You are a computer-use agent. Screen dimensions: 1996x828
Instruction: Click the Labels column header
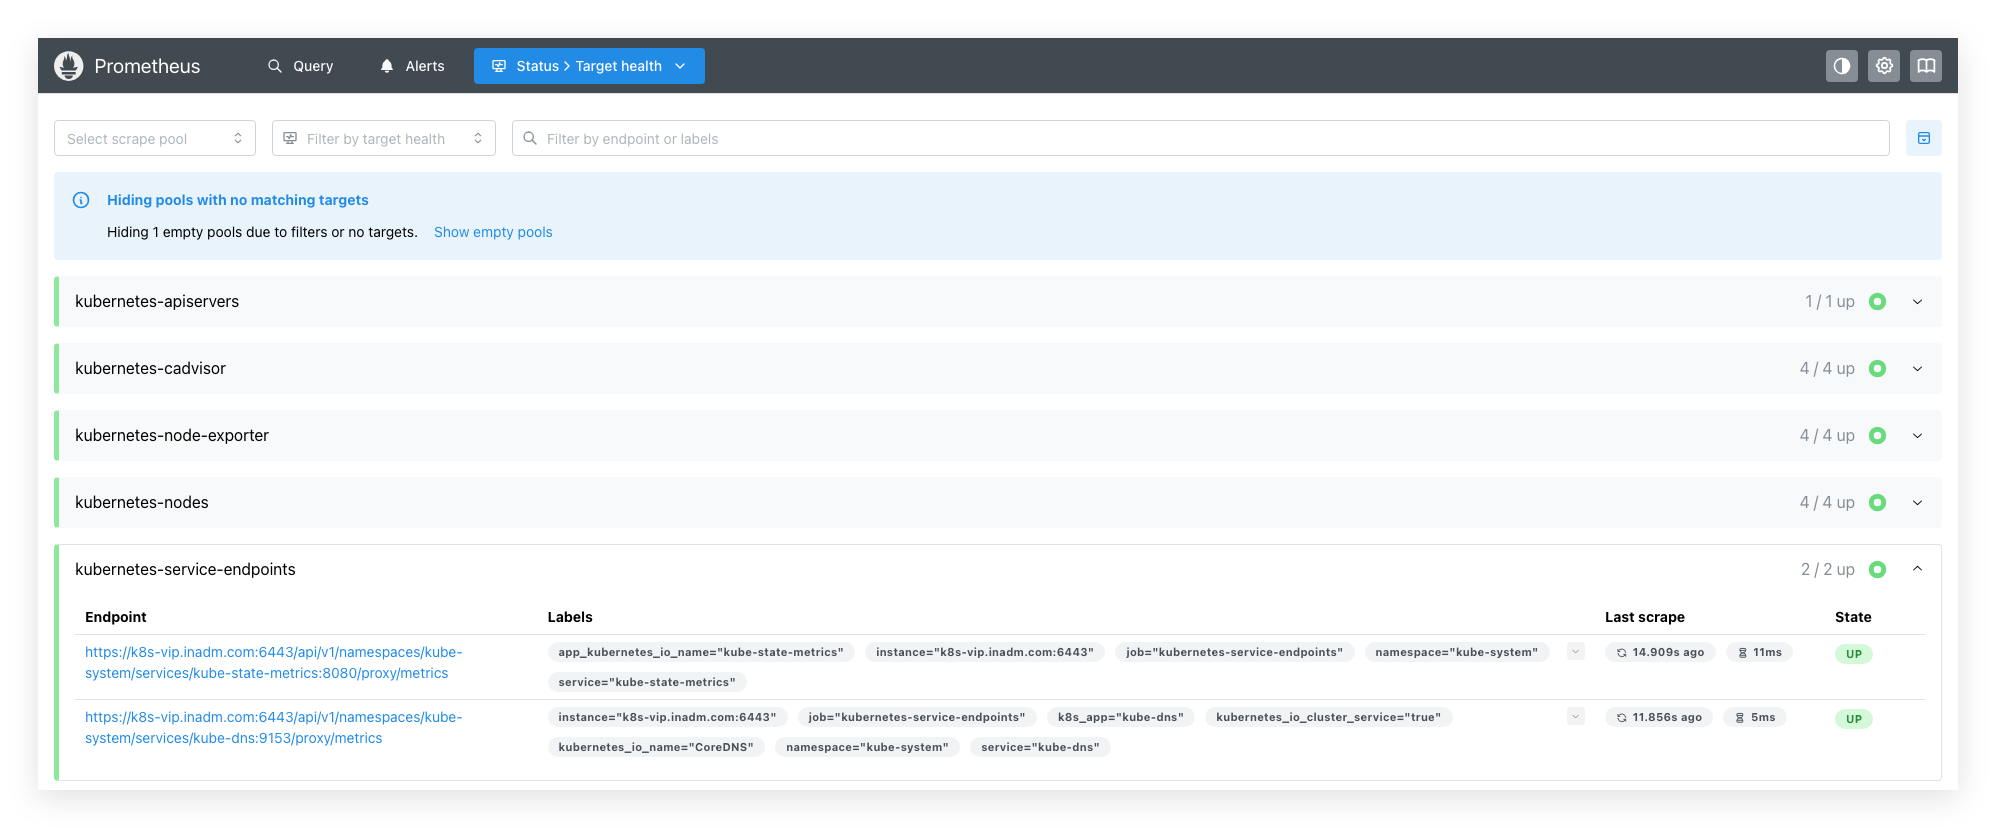570,617
